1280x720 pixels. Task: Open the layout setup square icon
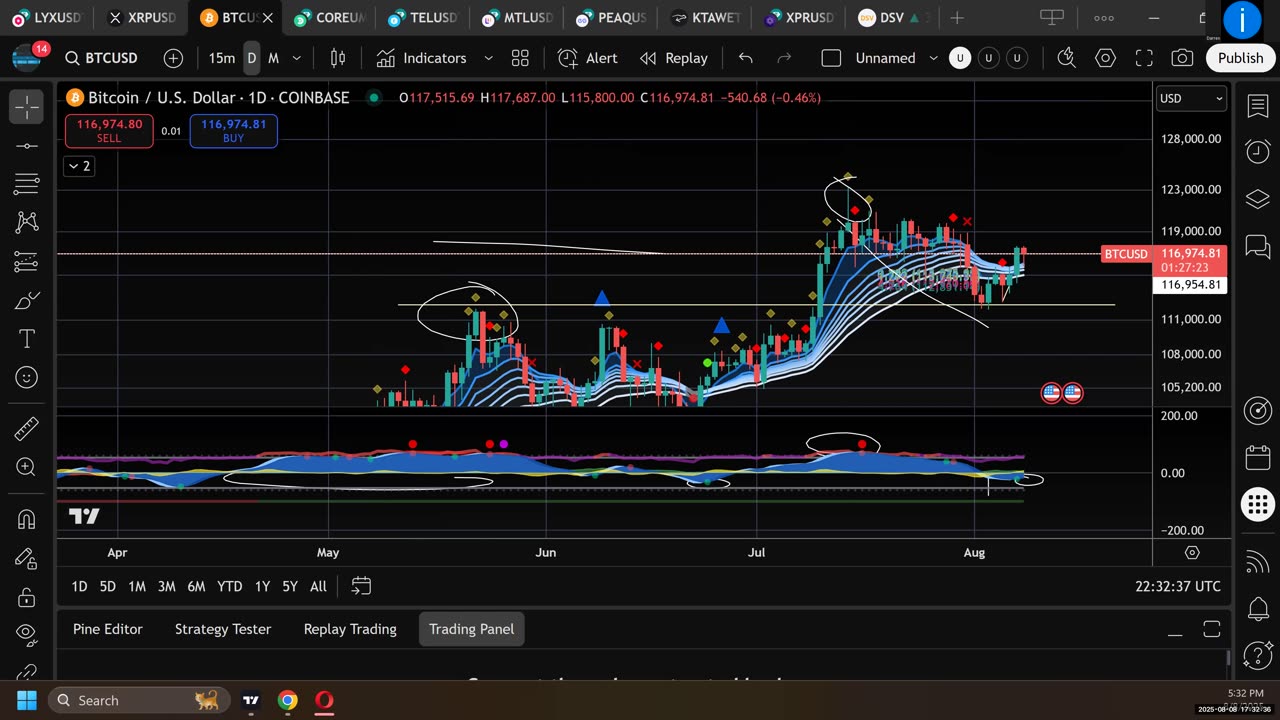(x=831, y=58)
